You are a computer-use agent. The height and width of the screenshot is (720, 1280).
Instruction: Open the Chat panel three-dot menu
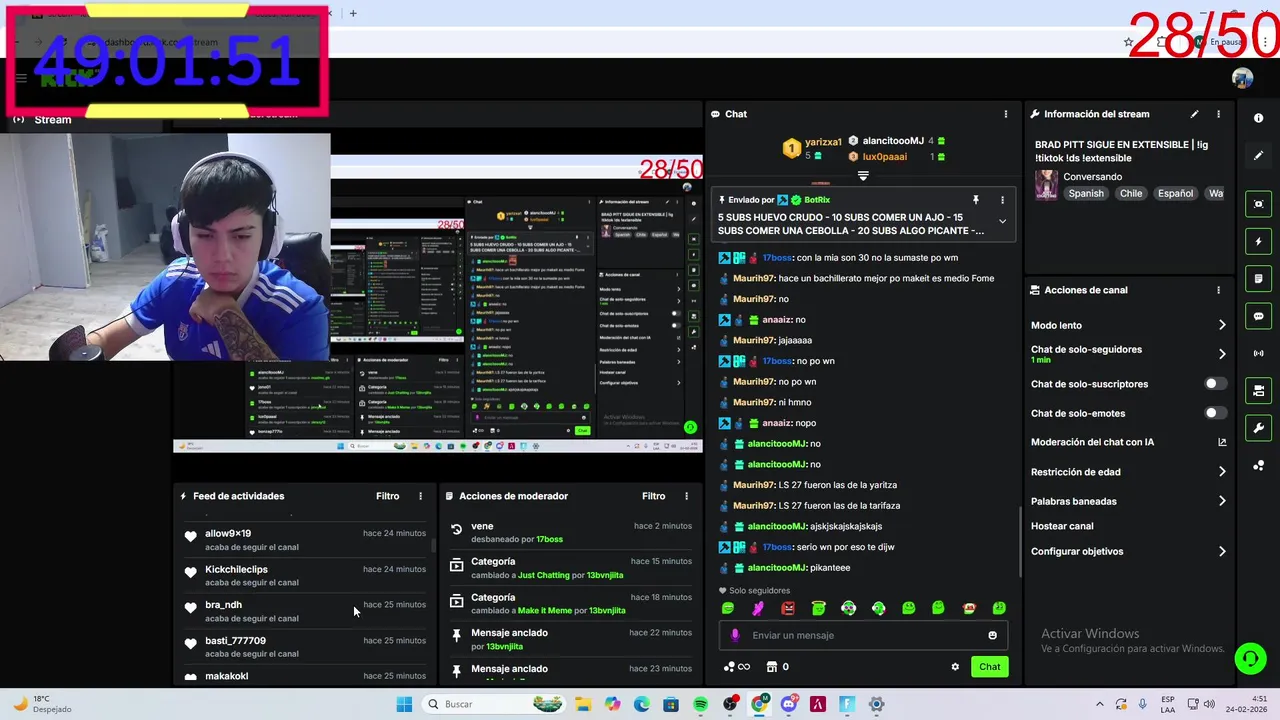1005,114
